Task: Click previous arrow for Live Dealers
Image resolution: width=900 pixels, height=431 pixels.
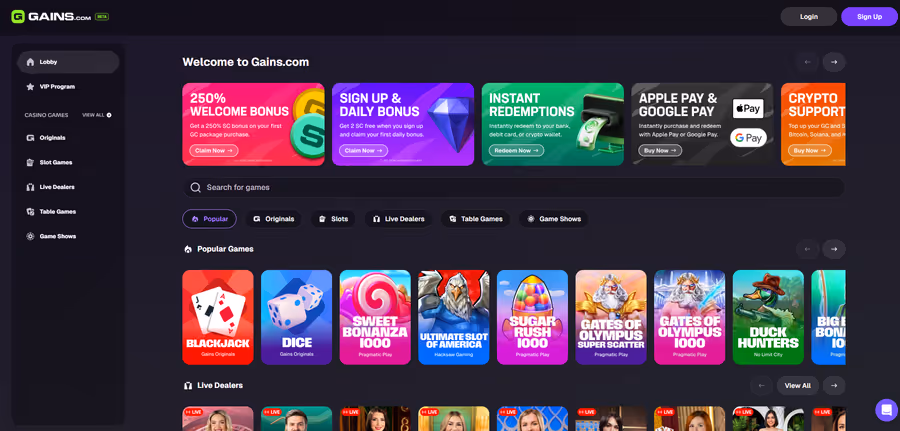Action: [762, 386]
